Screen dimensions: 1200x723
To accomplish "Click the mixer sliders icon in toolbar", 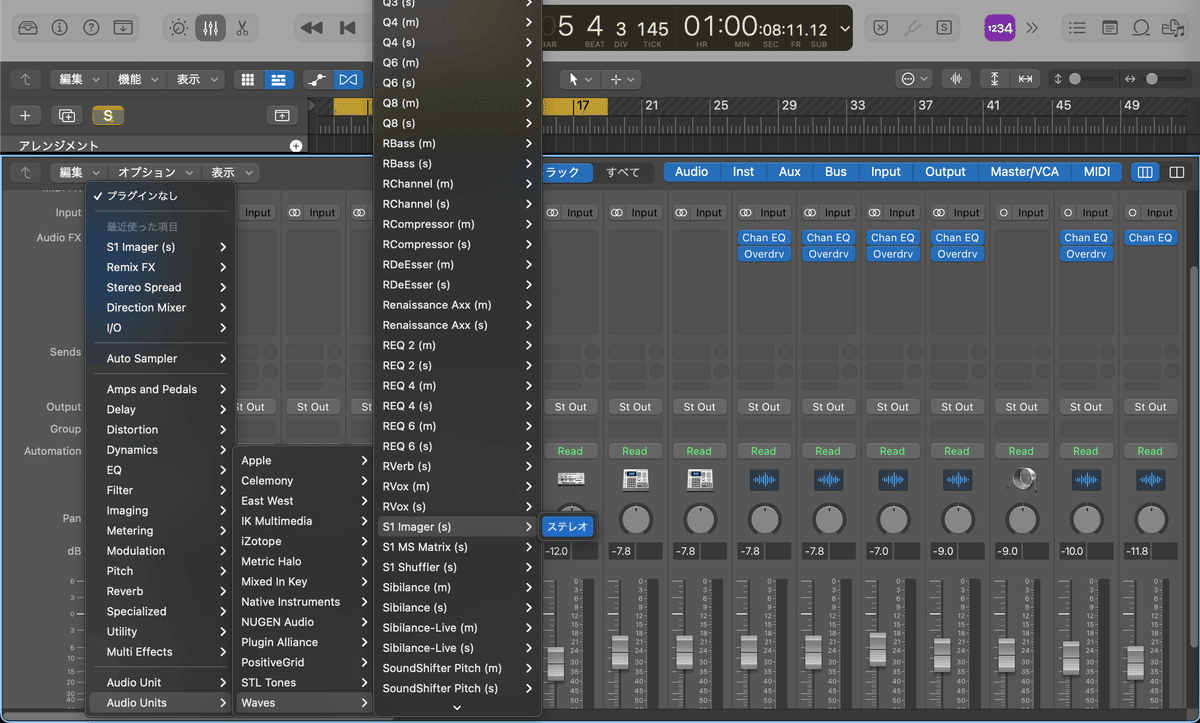I will click(211, 28).
